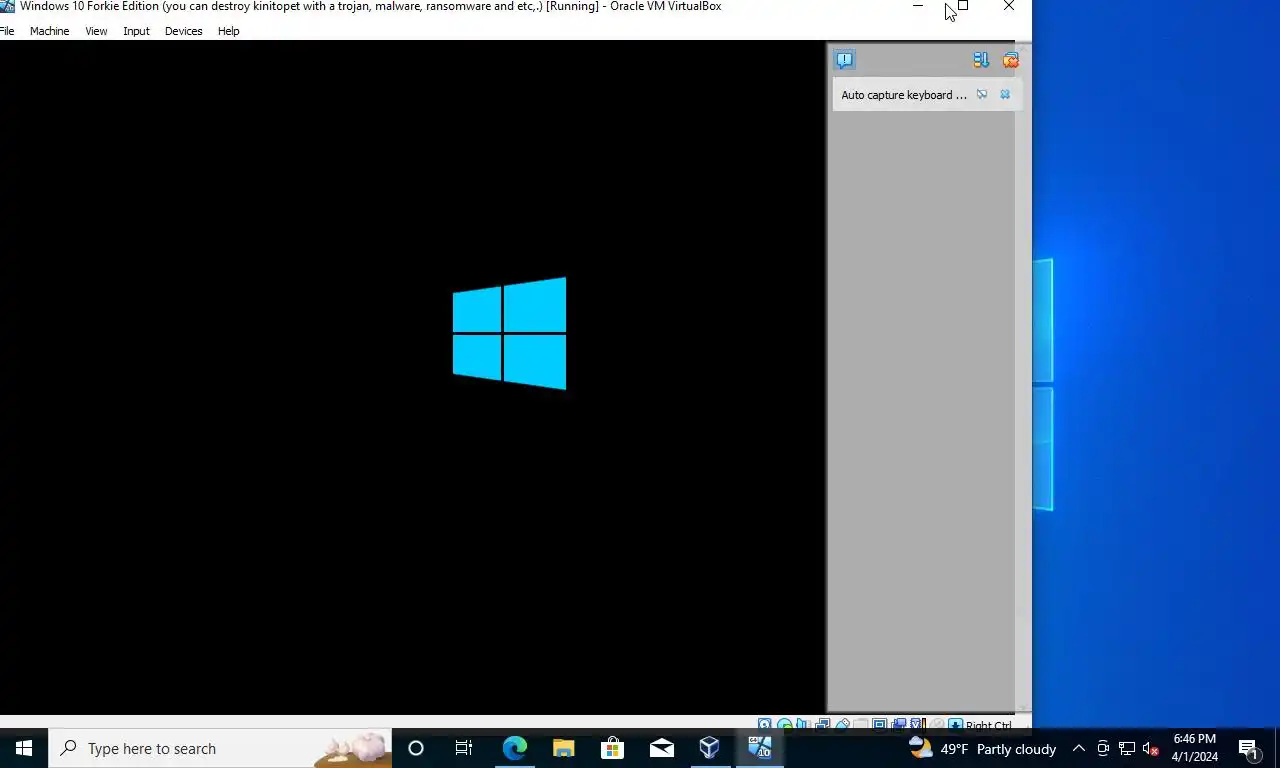This screenshot has width=1280, height=768.
Task: Click the USB devices status icon
Action: pyautogui.click(x=842, y=725)
